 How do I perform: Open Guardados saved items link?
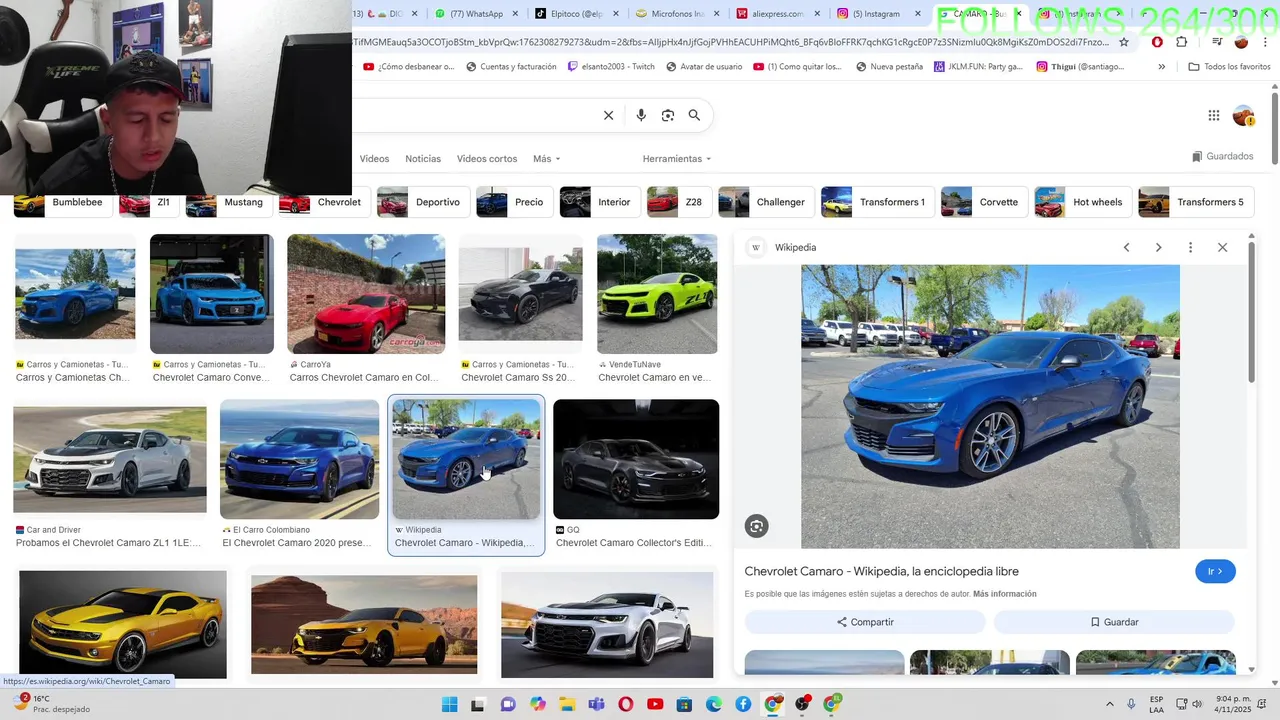point(1223,157)
